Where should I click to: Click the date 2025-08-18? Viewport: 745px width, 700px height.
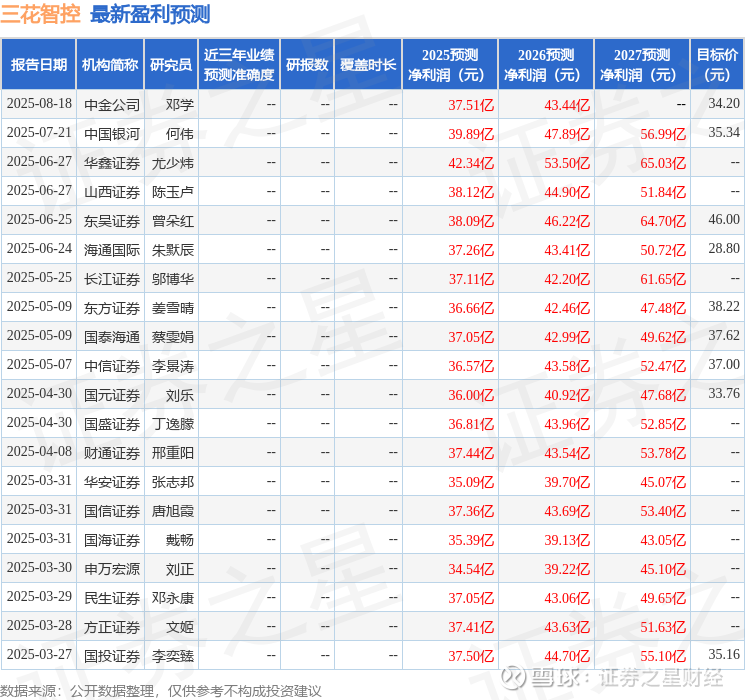(x=39, y=104)
